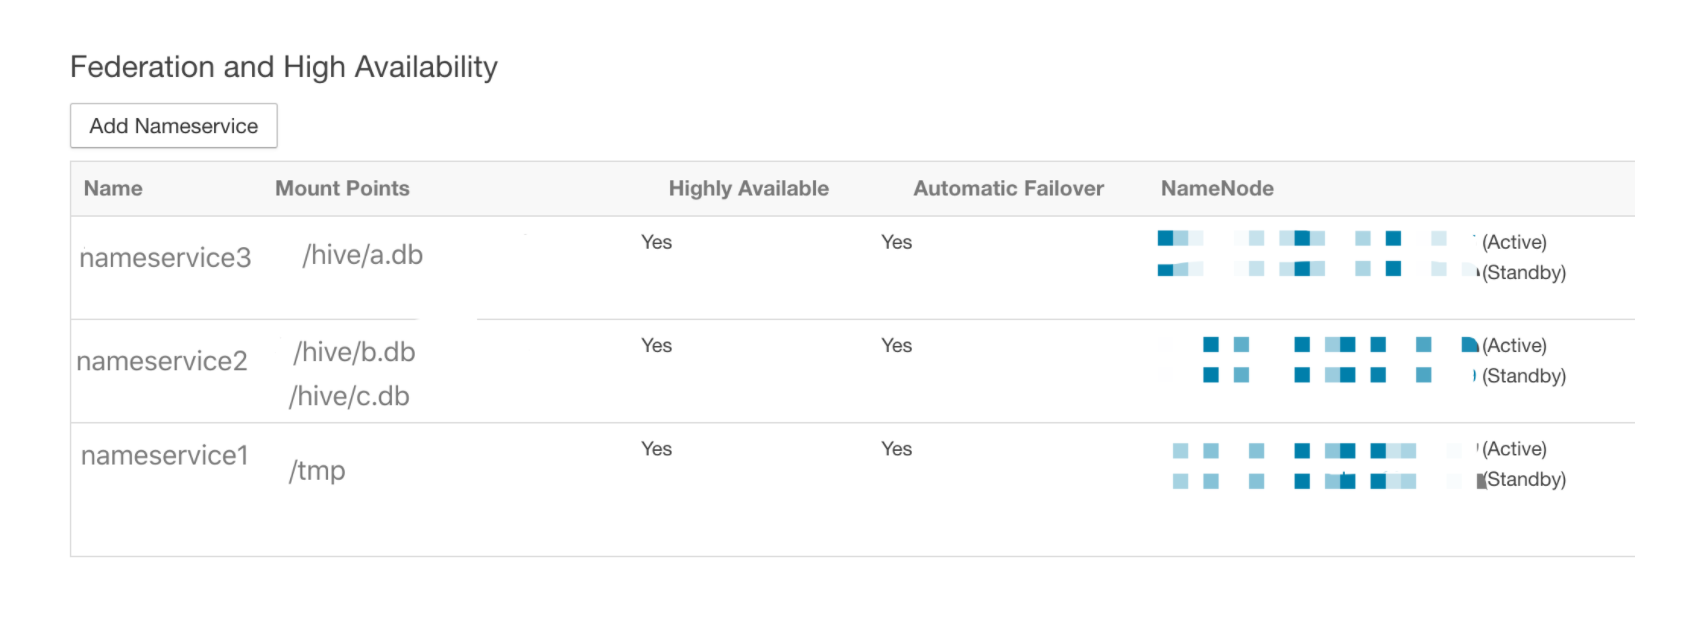Open the nameservice2 entry
Image resolution: width=1688 pixels, height=618 pixels.
(162, 361)
